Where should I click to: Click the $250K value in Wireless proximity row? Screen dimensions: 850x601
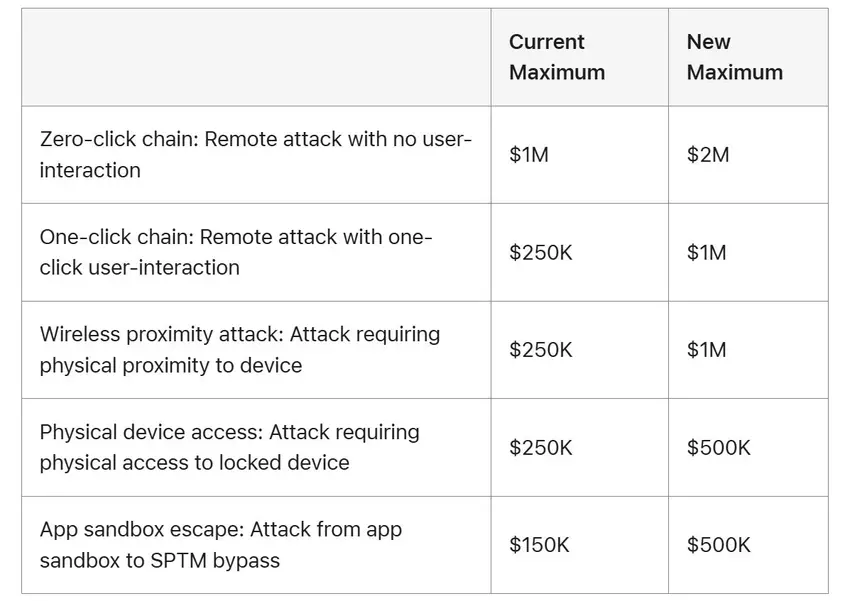point(541,350)
